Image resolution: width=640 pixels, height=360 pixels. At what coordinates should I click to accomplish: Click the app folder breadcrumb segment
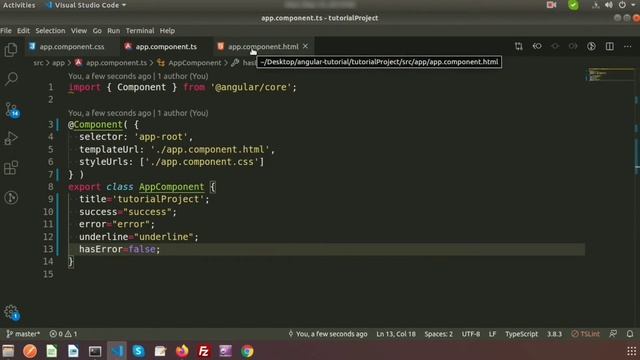point(58,63)
